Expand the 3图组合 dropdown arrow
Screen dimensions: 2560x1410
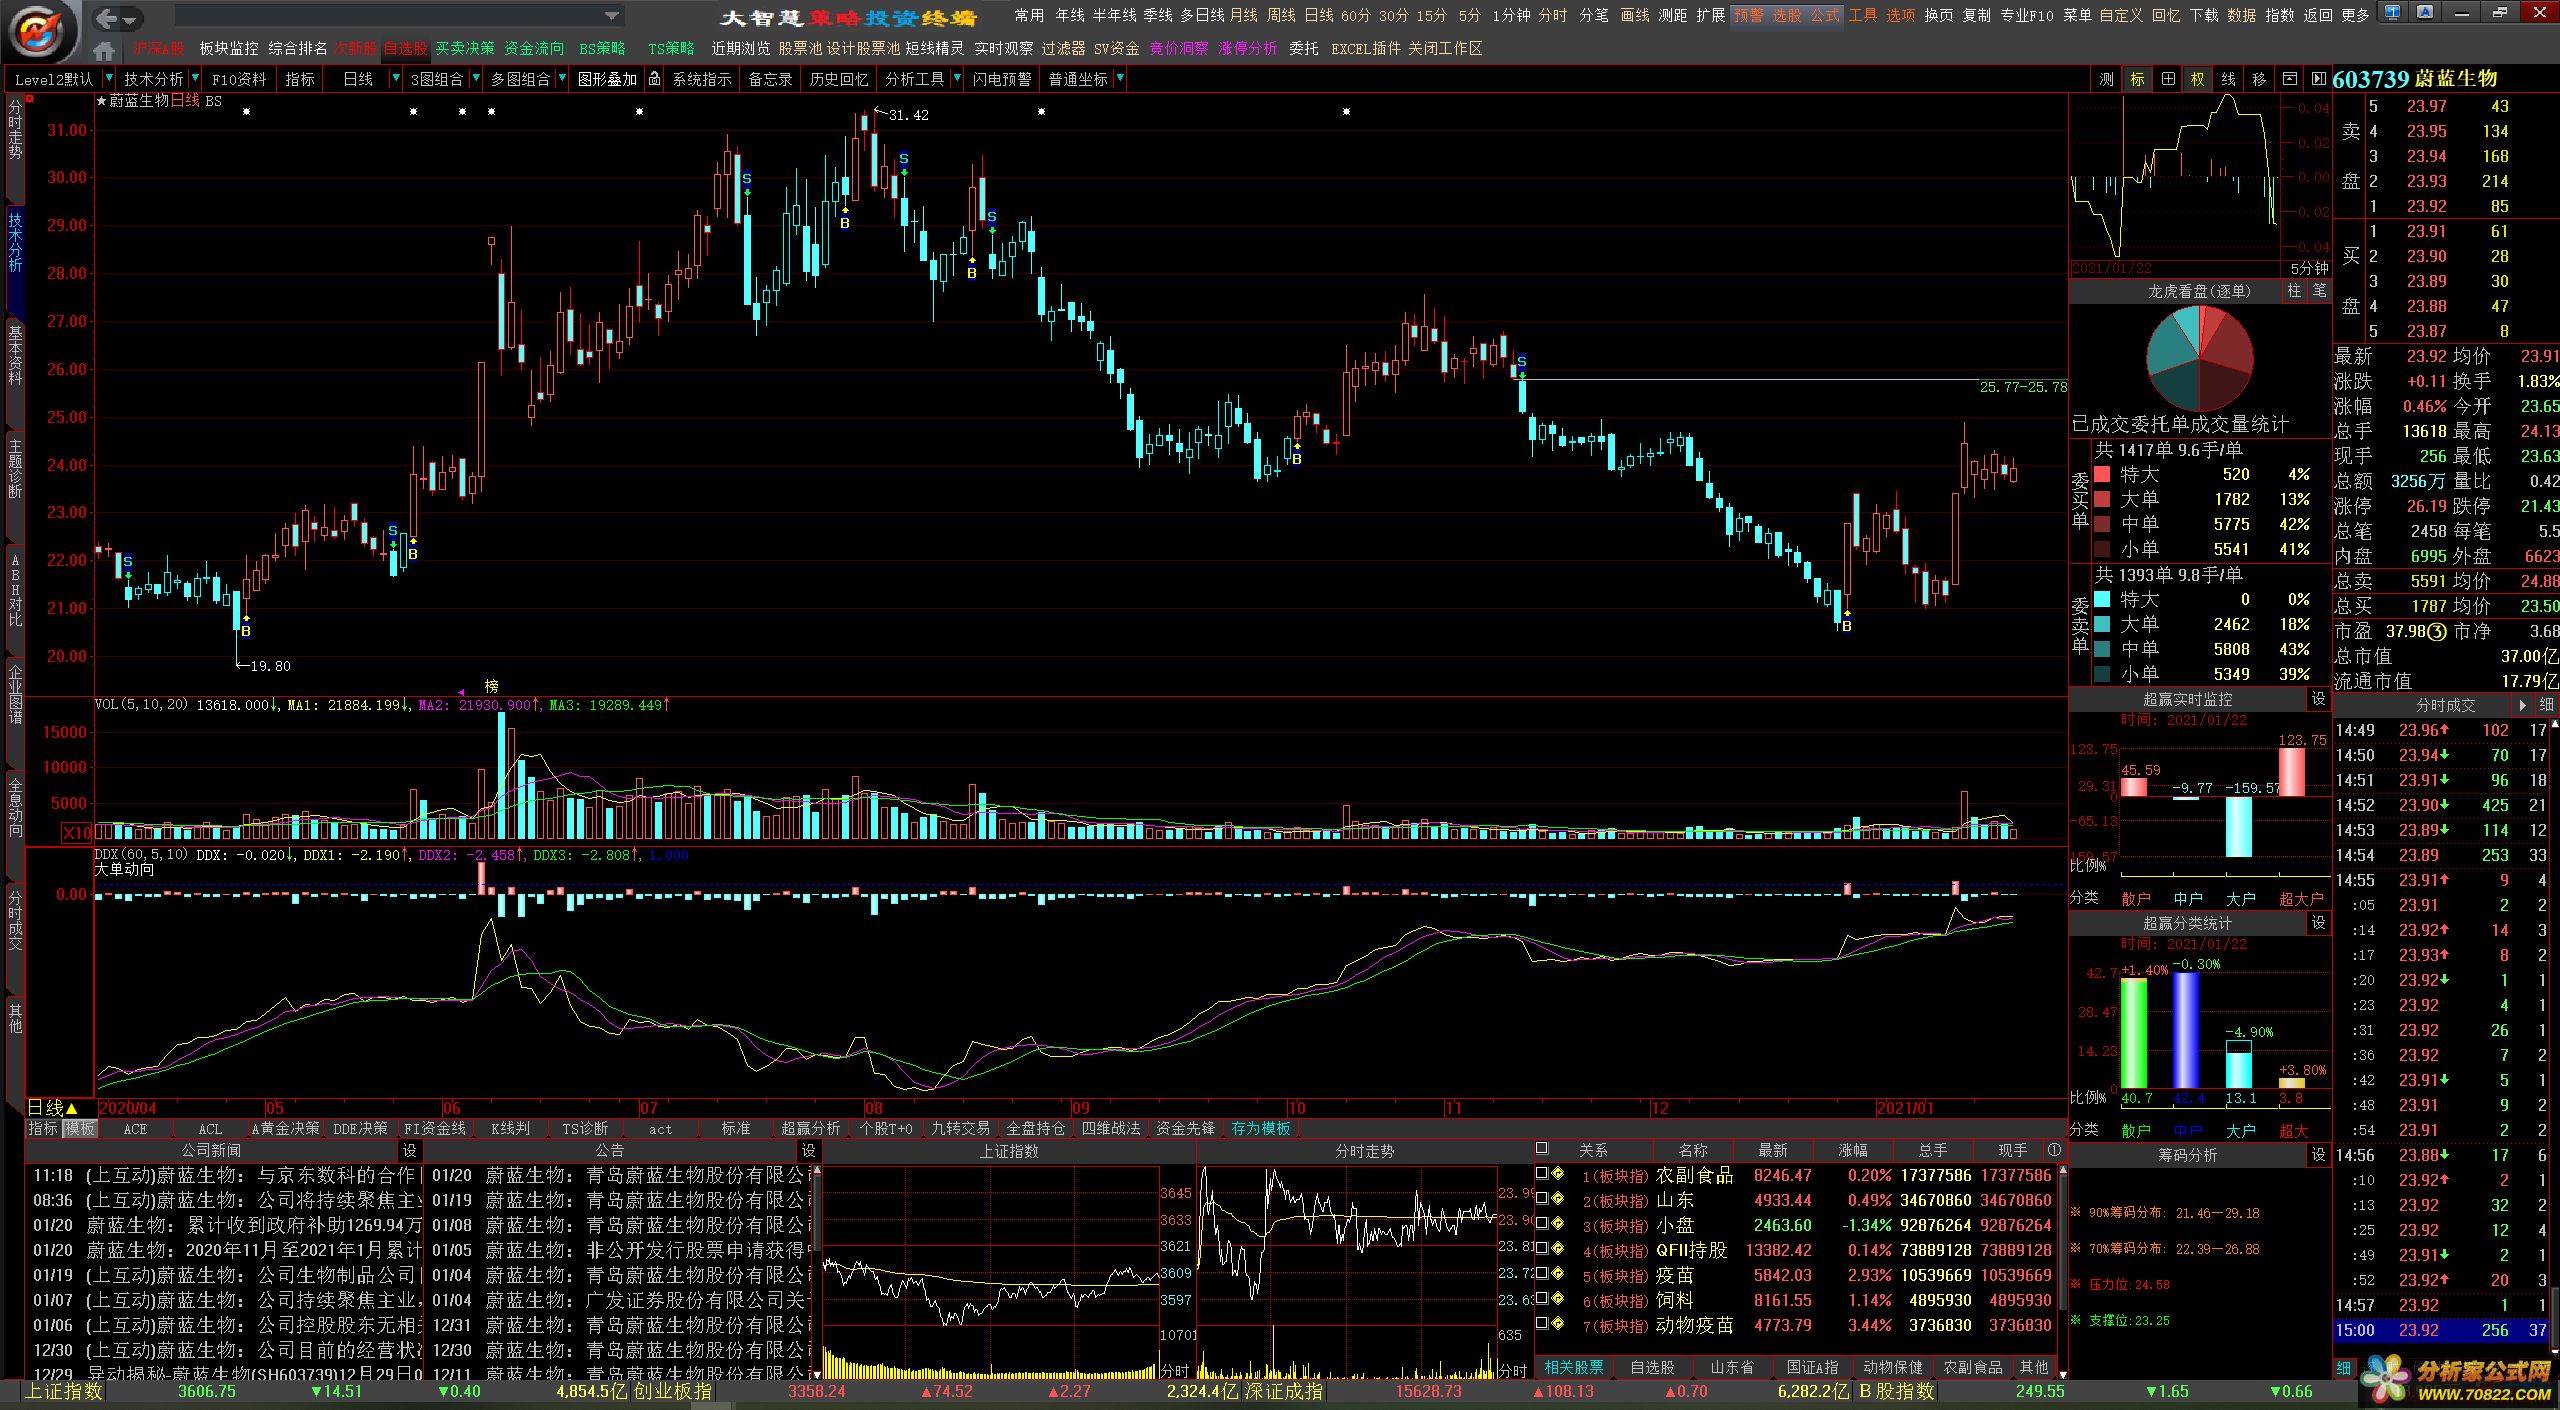(475, 78)
